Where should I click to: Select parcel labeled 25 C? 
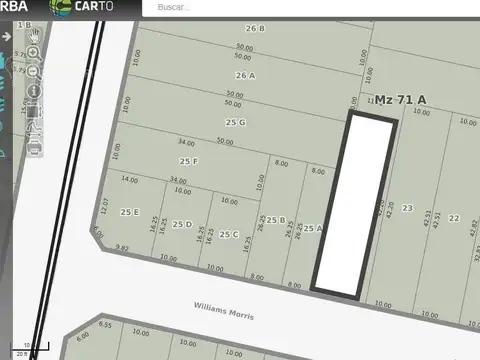[229, 234]
